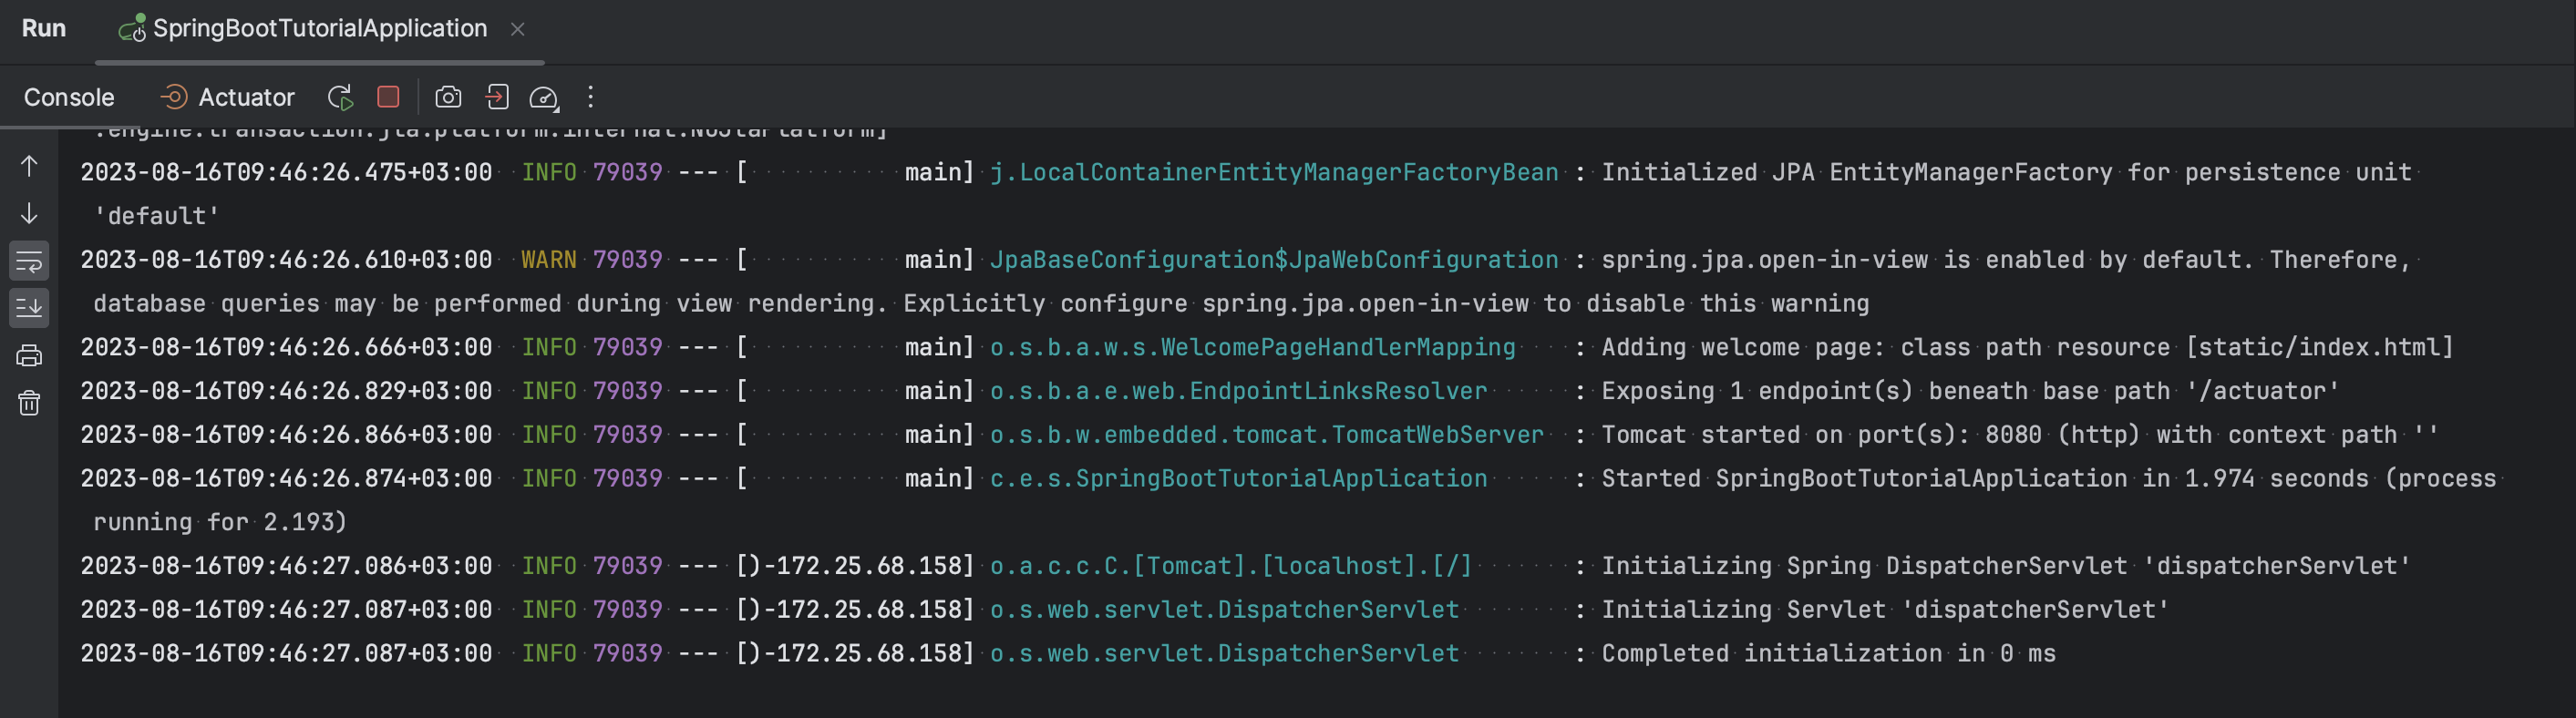Open the profiler speedometer icon
2576x718 pixels.
point(543,97)
